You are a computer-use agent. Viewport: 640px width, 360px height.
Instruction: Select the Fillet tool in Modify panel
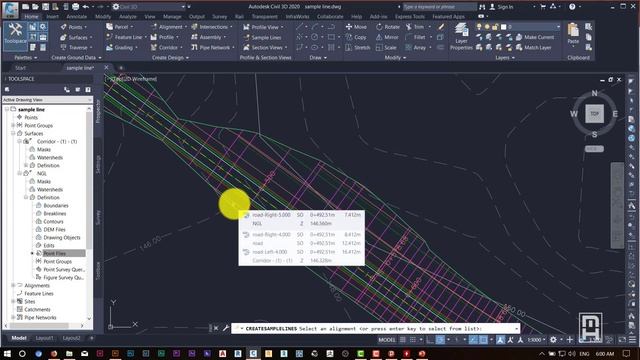(x=416, y=37)
